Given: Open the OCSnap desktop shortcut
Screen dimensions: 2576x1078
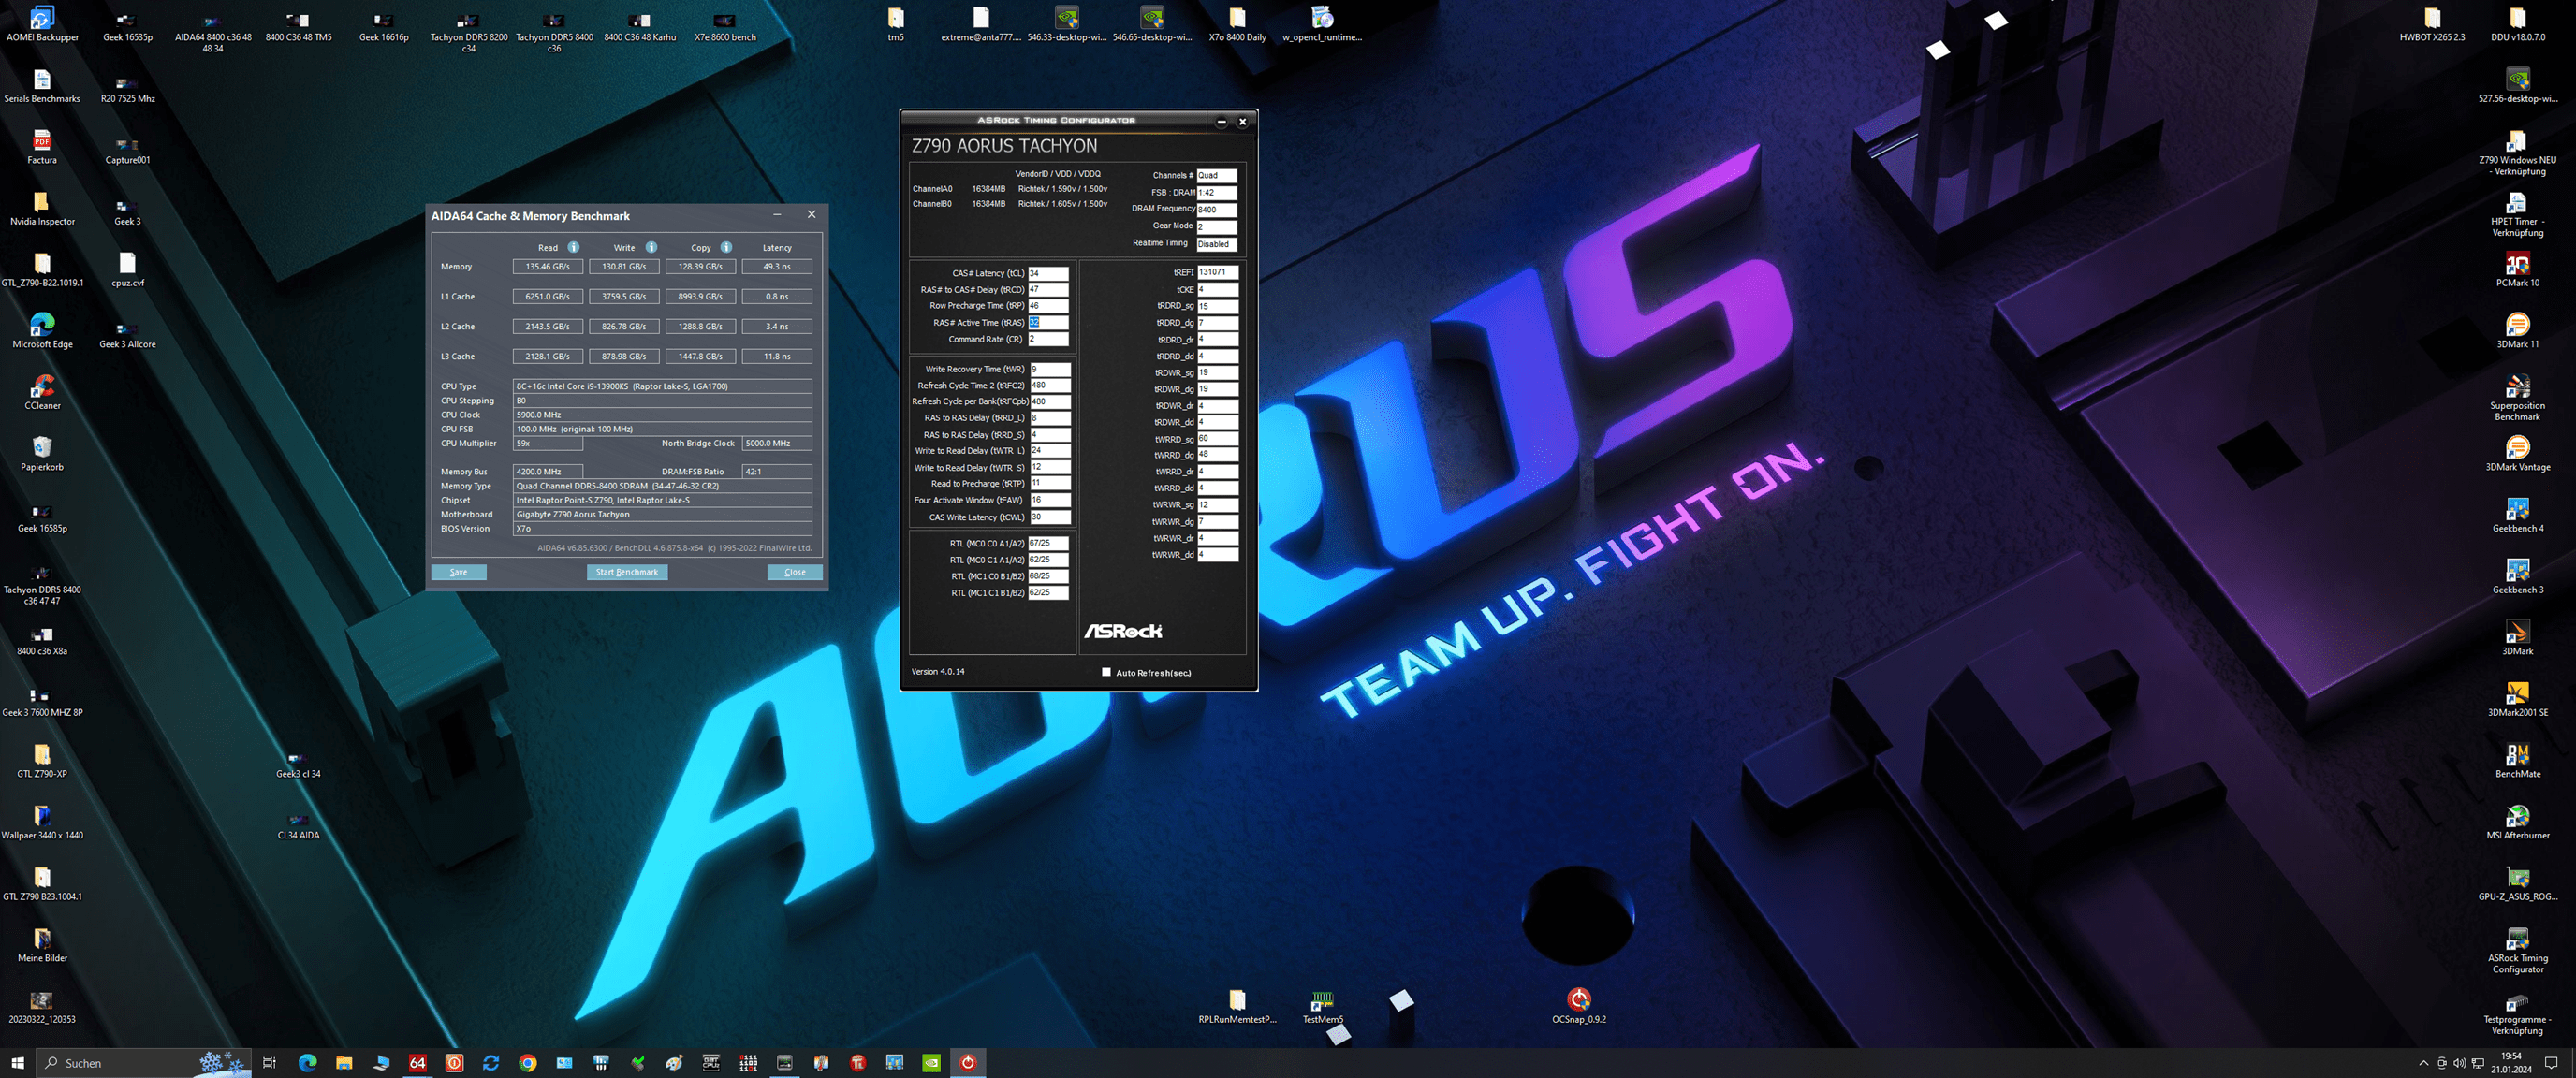Looking at the screenshot, I should pos(1578,1000).
